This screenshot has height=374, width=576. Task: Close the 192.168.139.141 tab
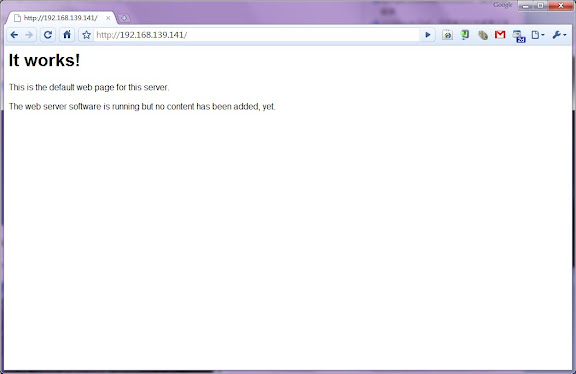[108, 18]
